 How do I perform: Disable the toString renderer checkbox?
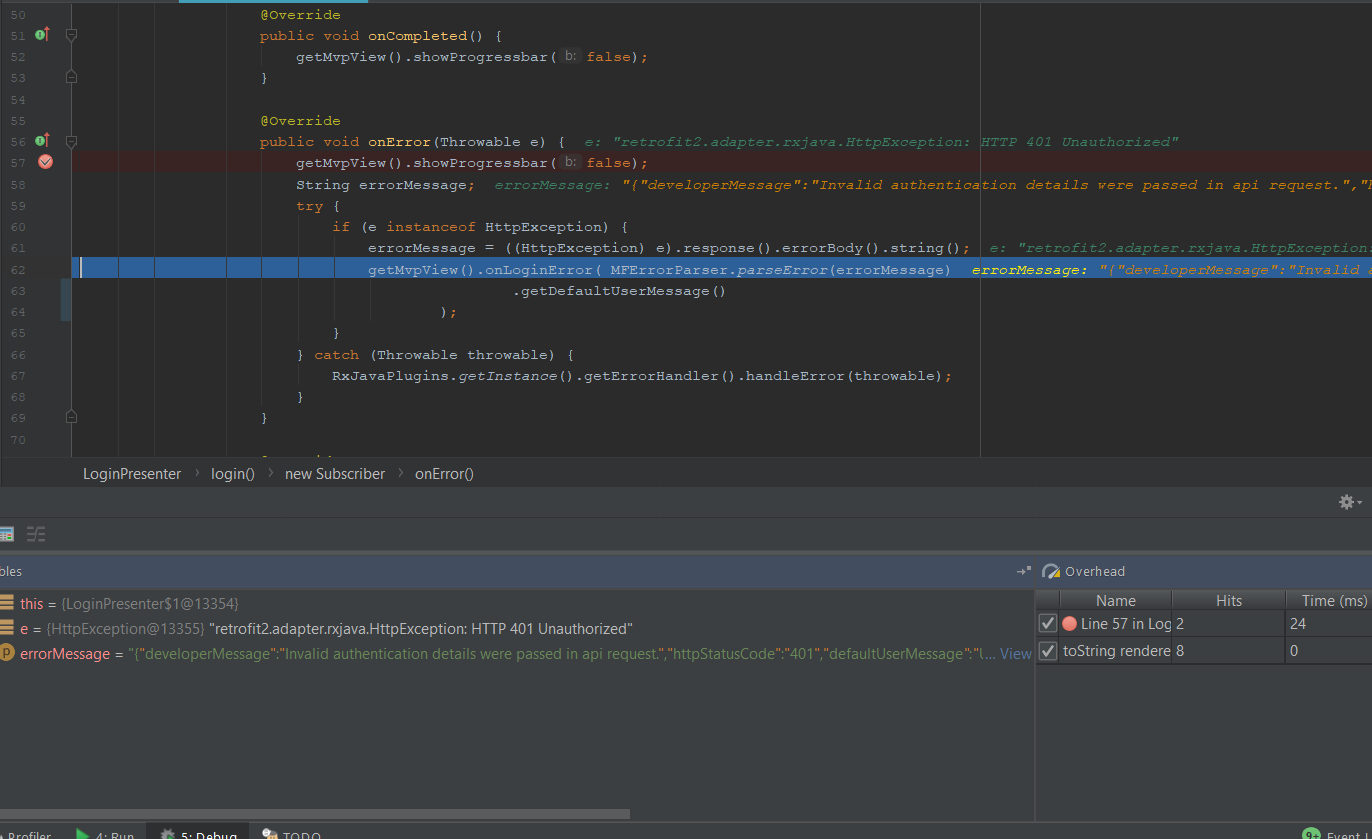tap(1047, 649)
